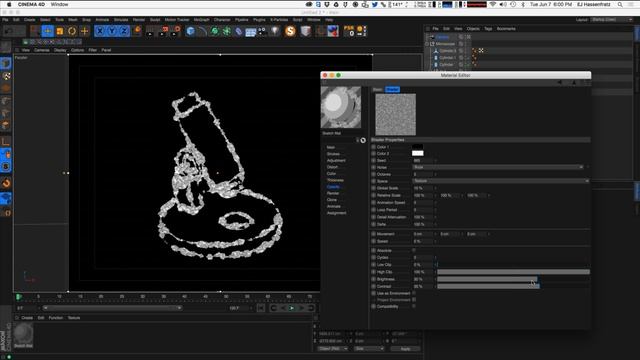The image size is (640, 360).
Task: Click the Global Scale stepper arrows
Action: pyautogui.click(x=436, y=188)
